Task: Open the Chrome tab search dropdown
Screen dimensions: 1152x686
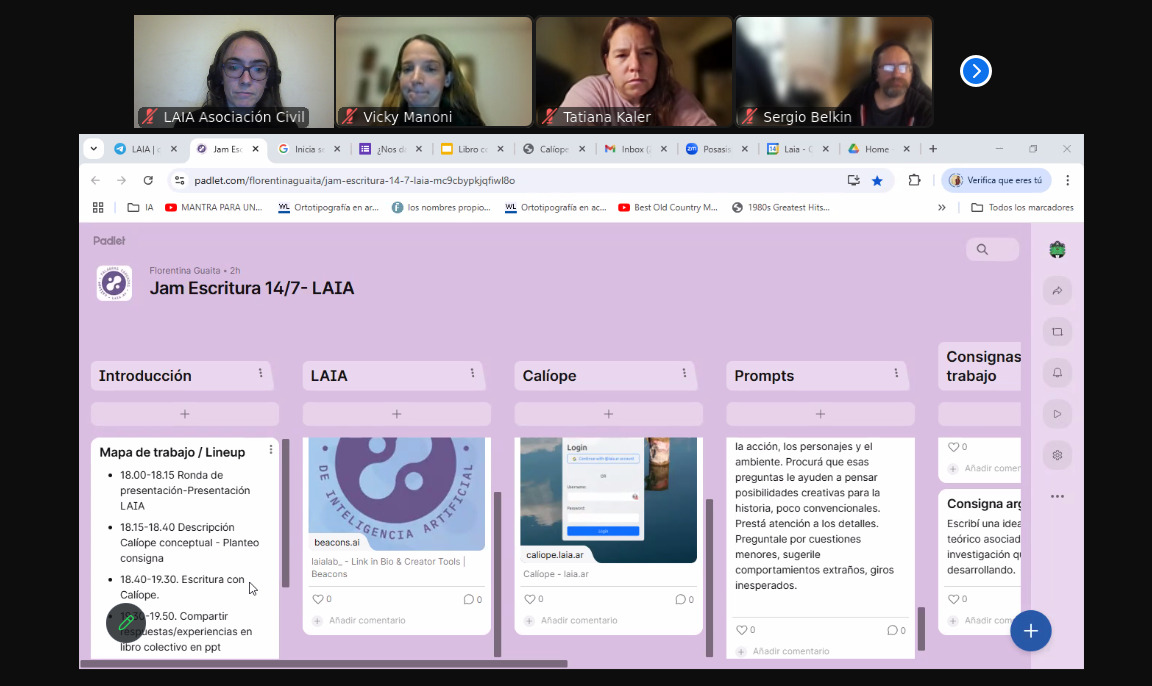Action: coord(94,148)
